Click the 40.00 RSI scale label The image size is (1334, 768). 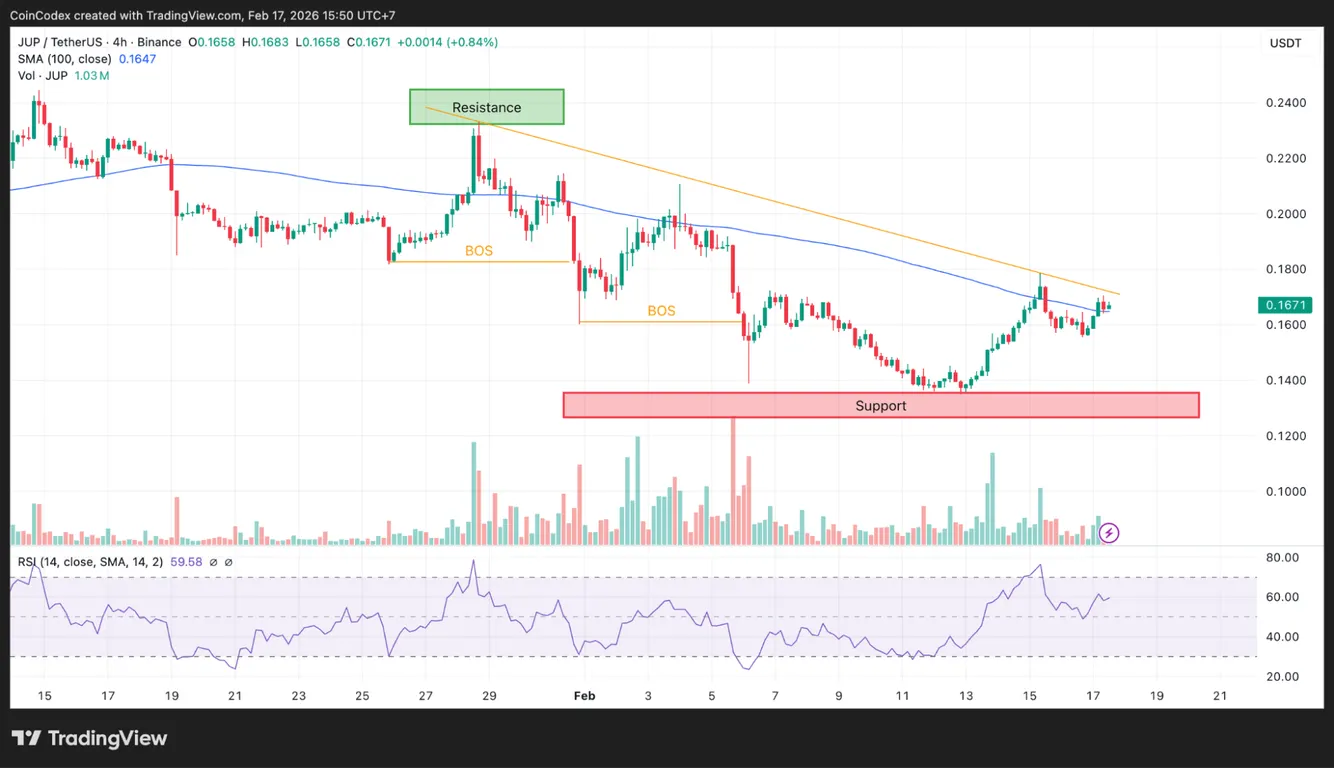coord(1283,637)
